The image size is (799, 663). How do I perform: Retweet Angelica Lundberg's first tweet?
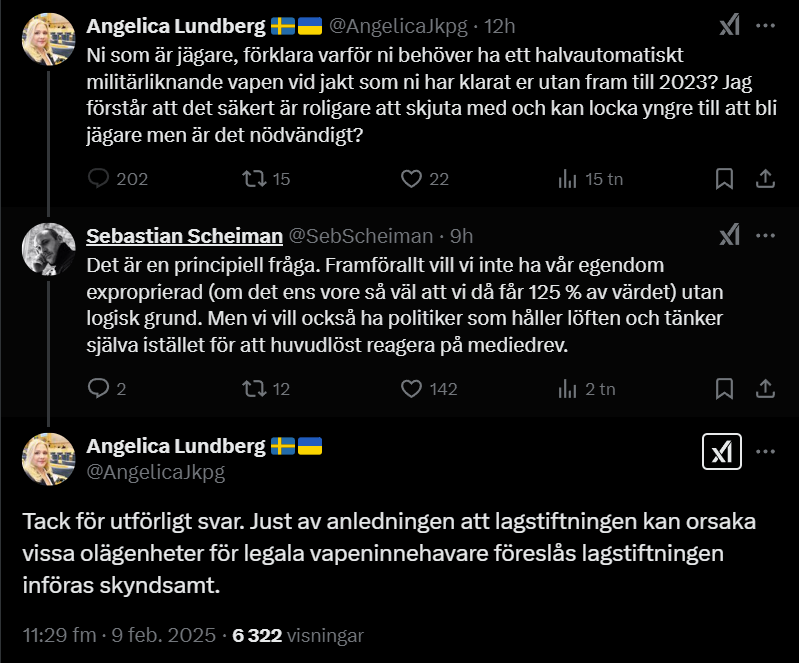(254, 179)
